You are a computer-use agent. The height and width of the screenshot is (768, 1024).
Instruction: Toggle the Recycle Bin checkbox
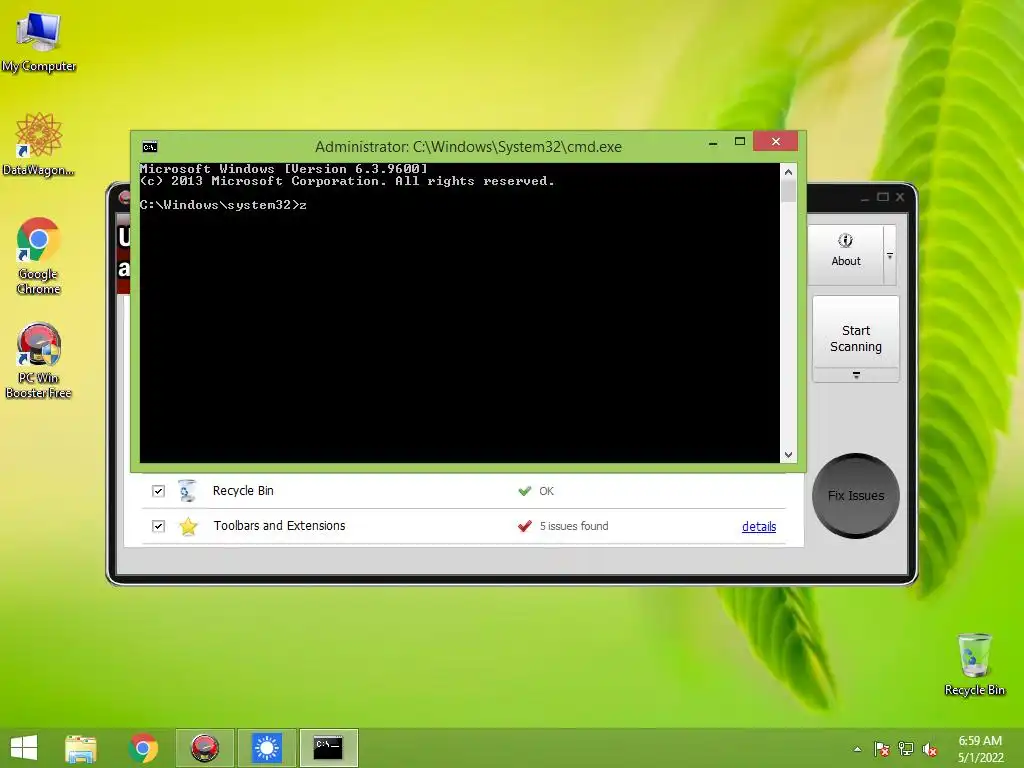point(158,491)
